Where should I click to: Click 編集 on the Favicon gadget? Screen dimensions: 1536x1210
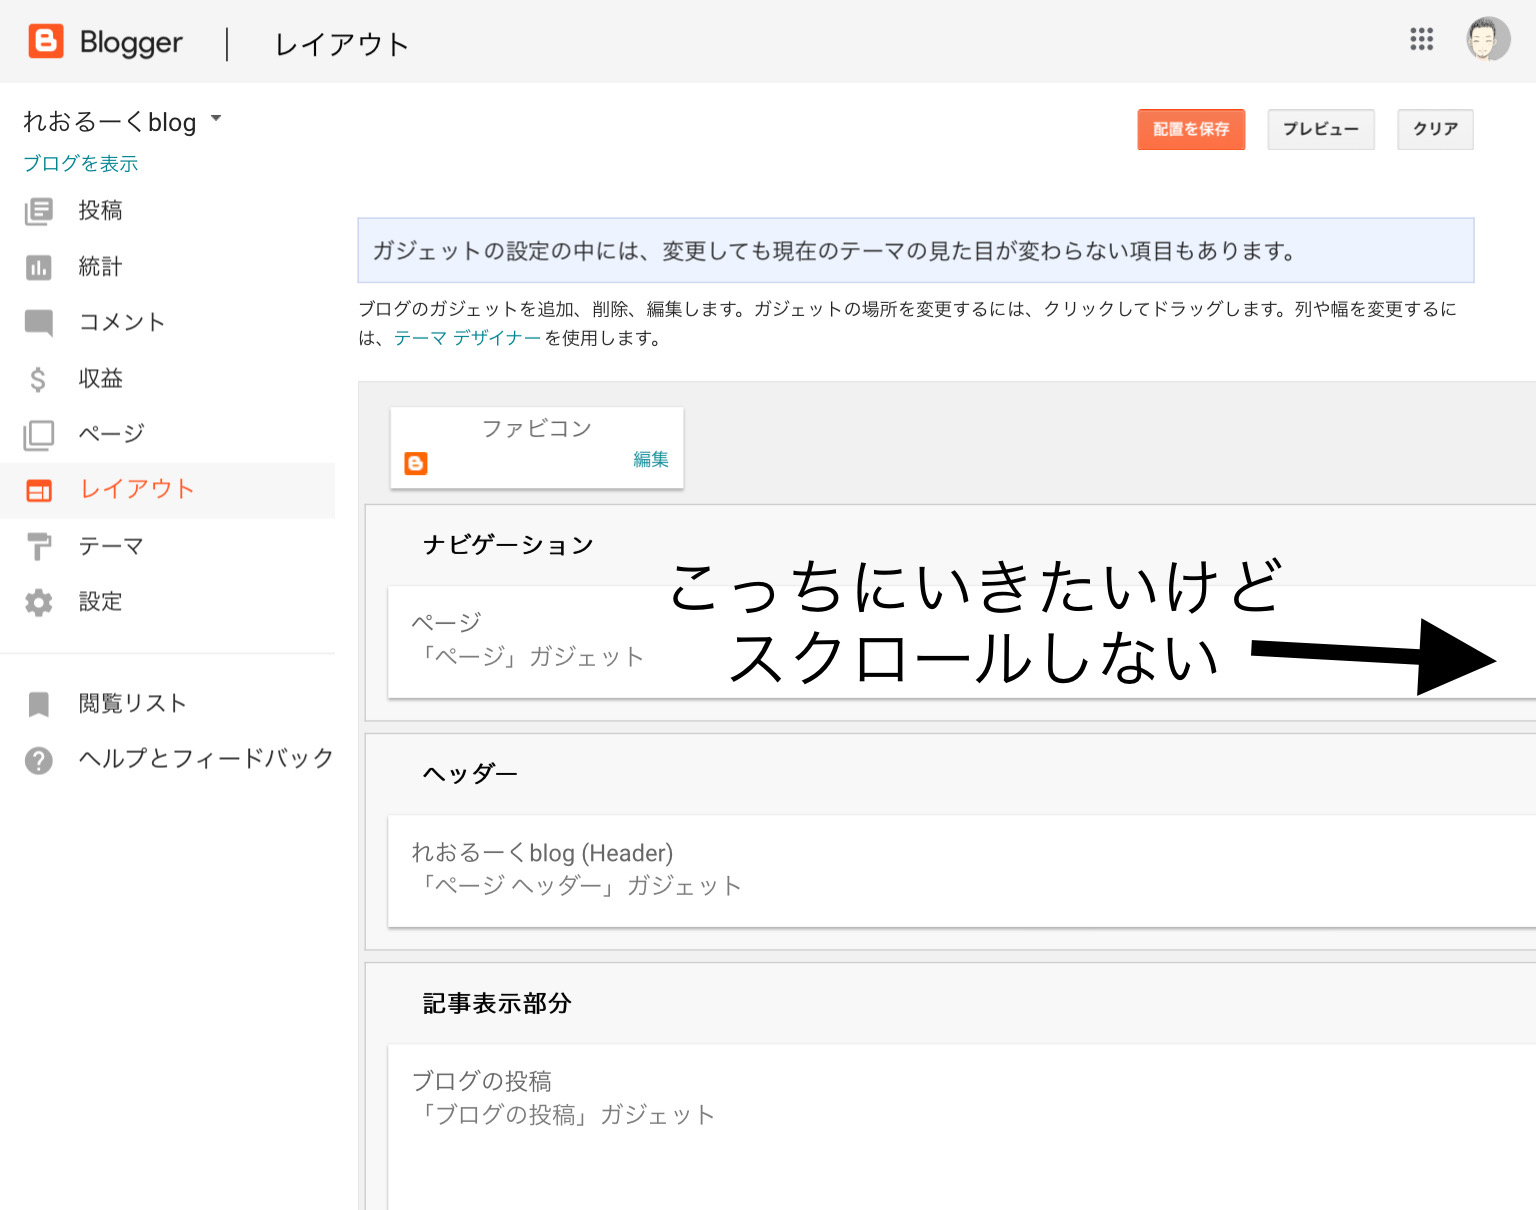tap(651, 459)
